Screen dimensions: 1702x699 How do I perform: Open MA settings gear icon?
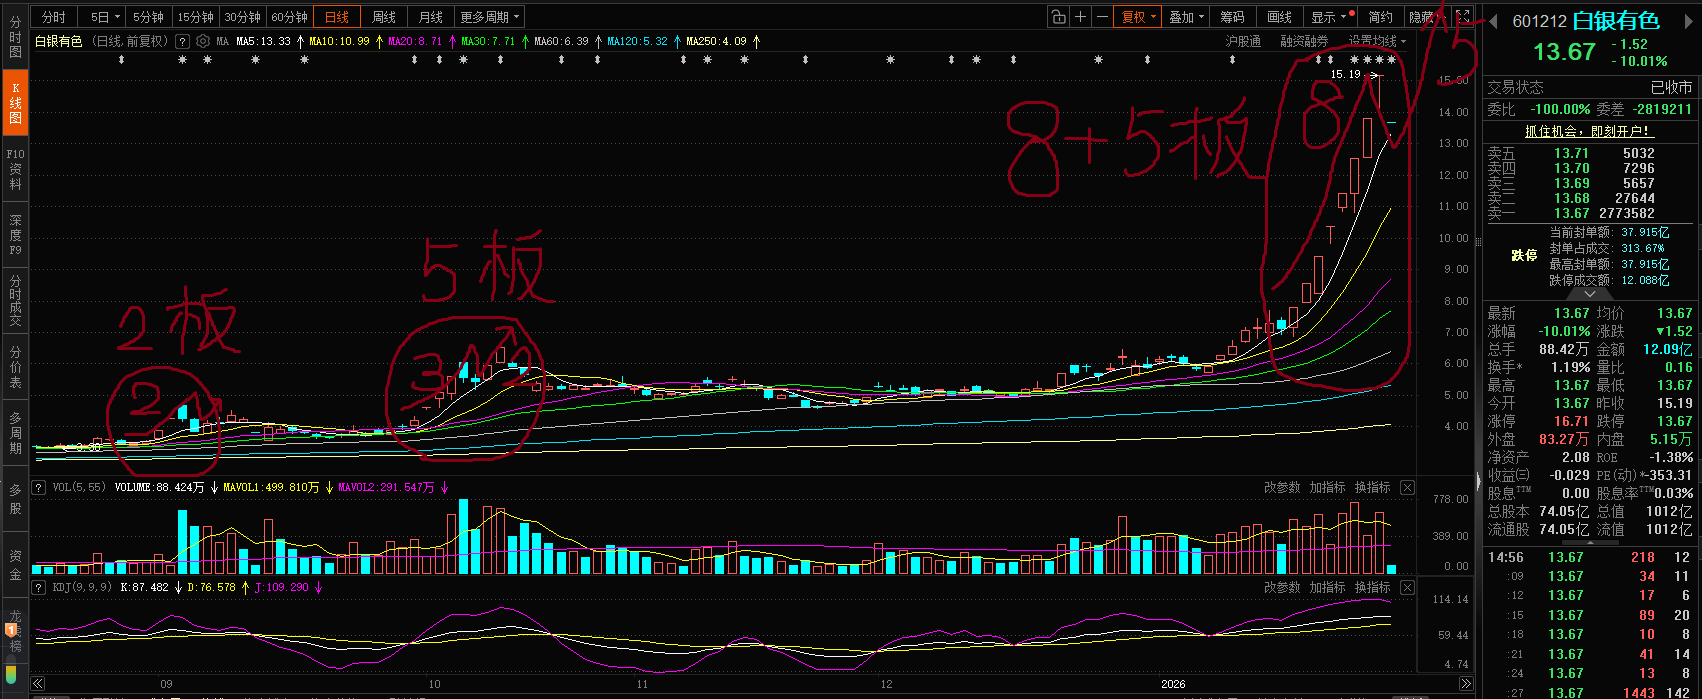click(x=203, y=41)
